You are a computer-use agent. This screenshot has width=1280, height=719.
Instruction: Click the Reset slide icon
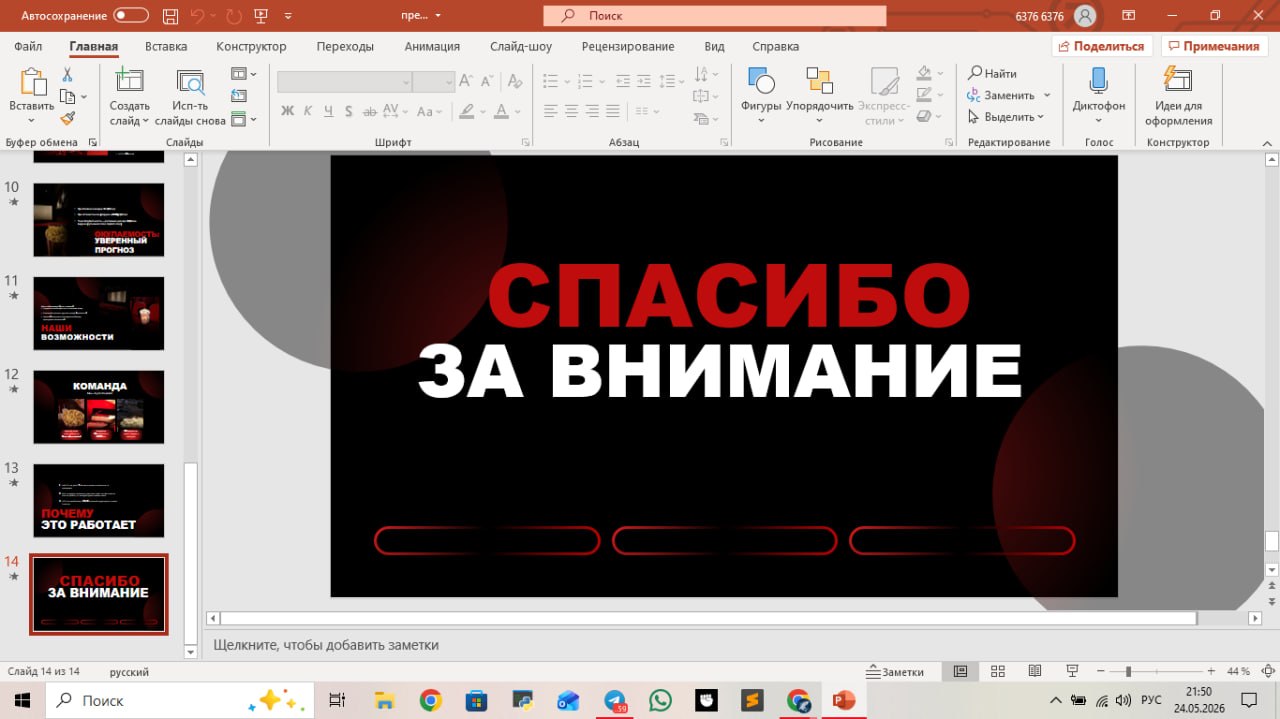click(x=239, y=96)
